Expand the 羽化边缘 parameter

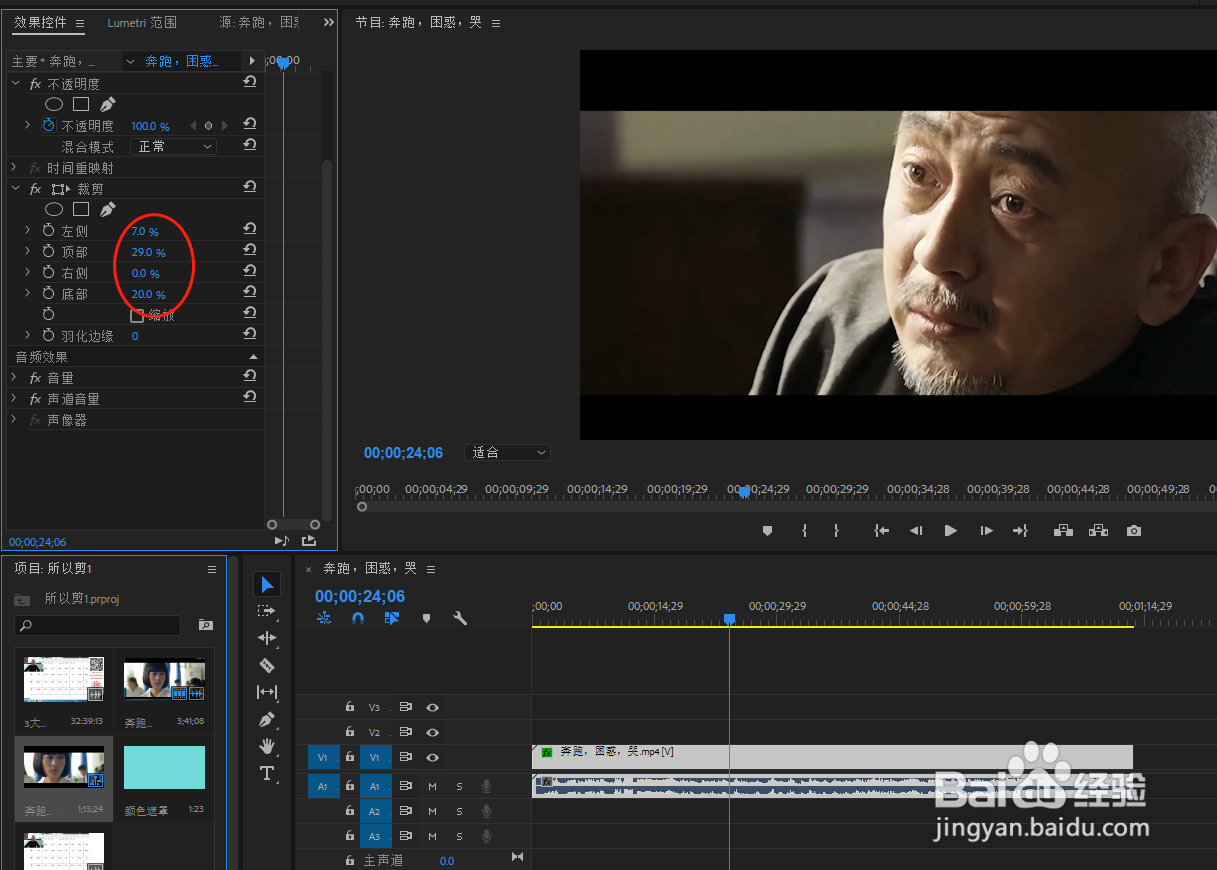pos(28,335)
